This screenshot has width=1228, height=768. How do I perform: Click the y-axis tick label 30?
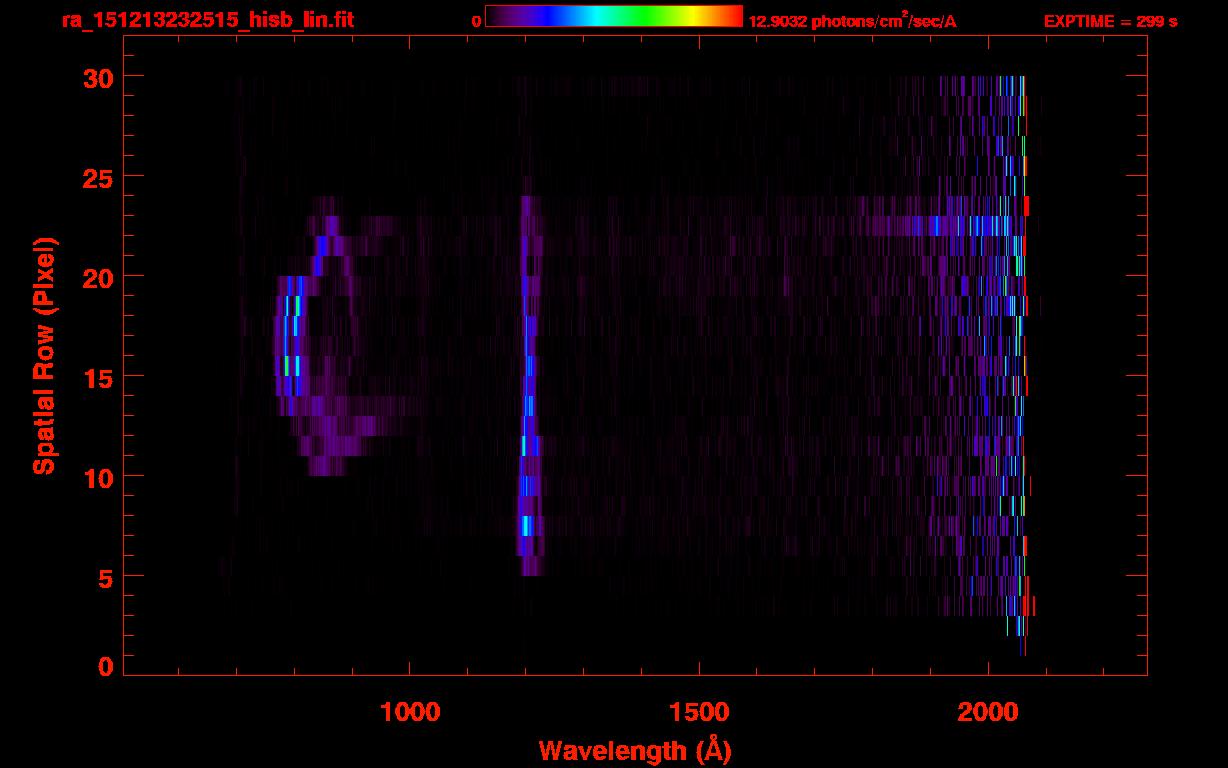(98, 77)
